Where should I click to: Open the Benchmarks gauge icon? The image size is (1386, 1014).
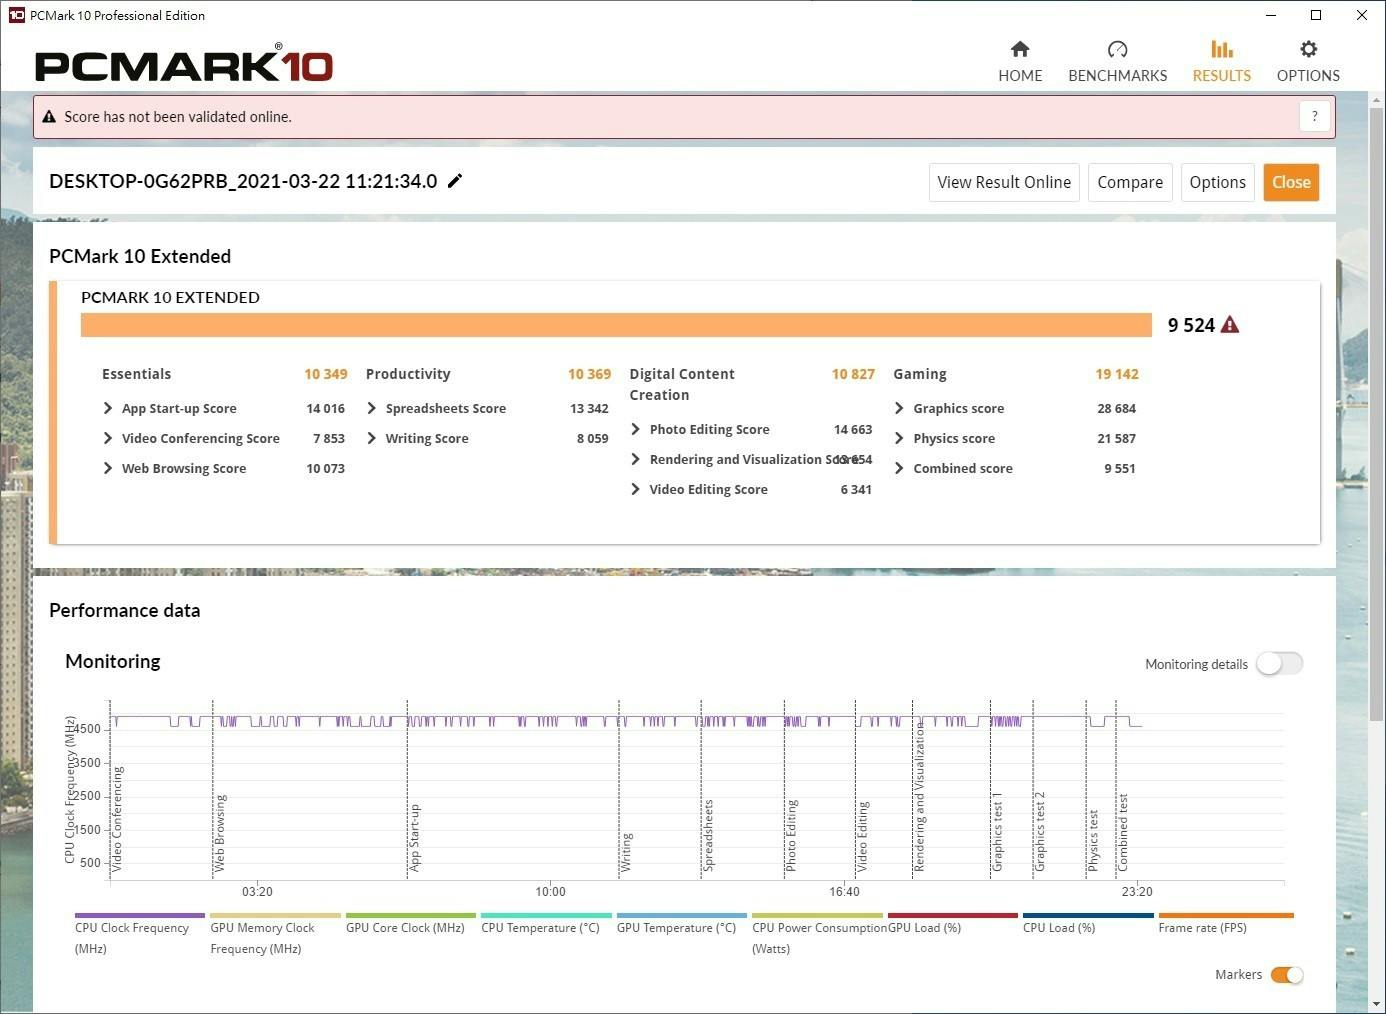pyautogui.click(x=1117, y=50)
